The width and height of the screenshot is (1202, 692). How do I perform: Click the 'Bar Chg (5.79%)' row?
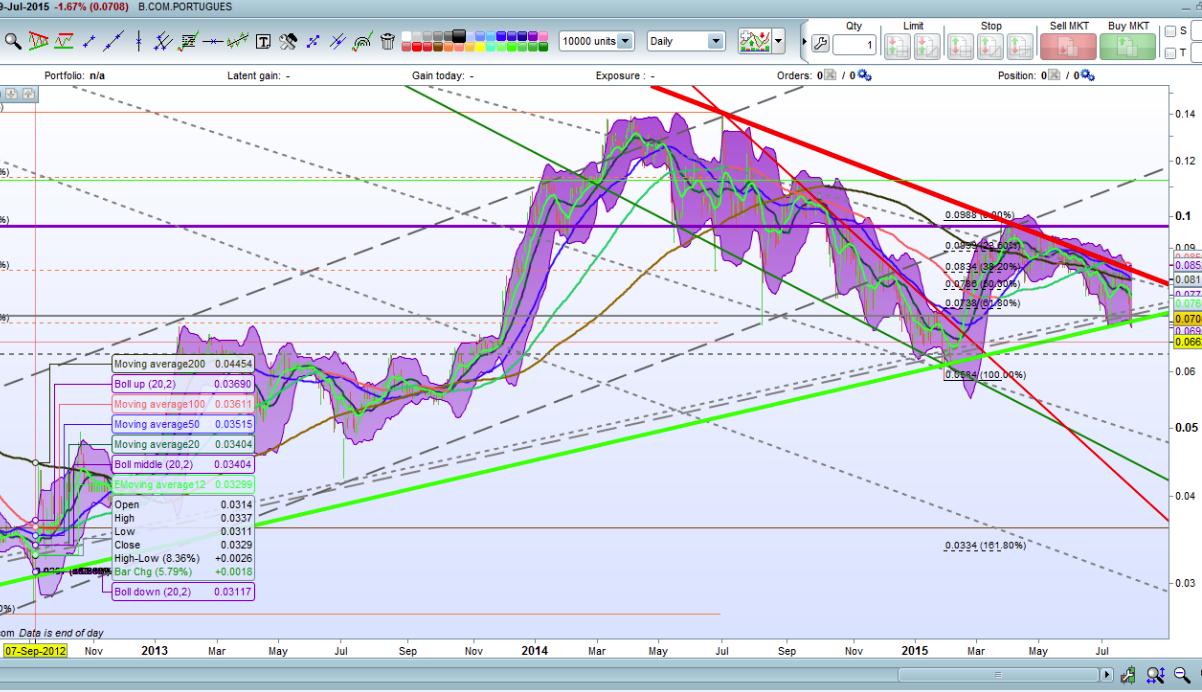click(x=183, y=571)
